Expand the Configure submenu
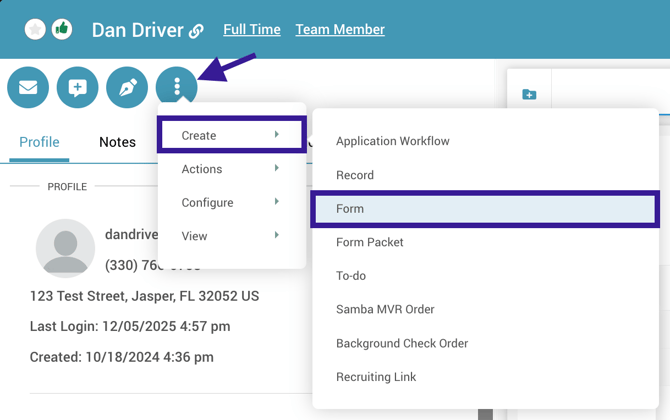This screenshot has height=420, width=670. coord(231,202)
